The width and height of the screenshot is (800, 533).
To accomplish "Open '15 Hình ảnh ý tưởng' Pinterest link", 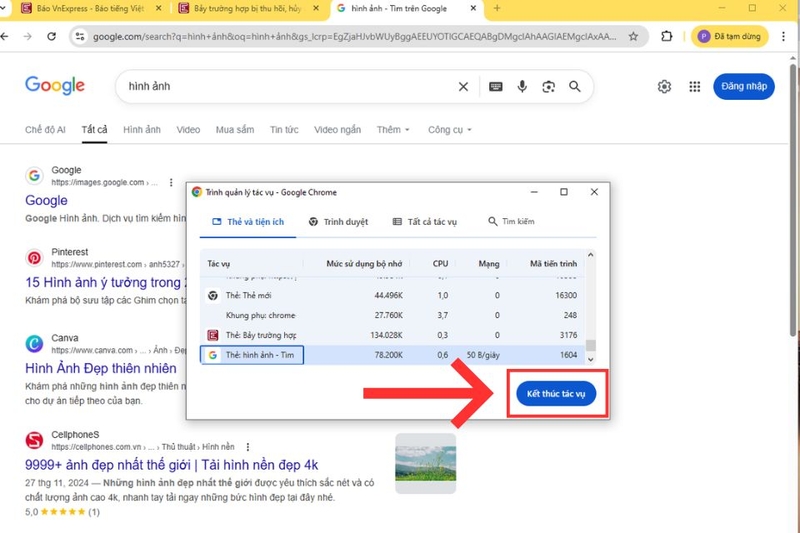I will click(x=106, y=283).
